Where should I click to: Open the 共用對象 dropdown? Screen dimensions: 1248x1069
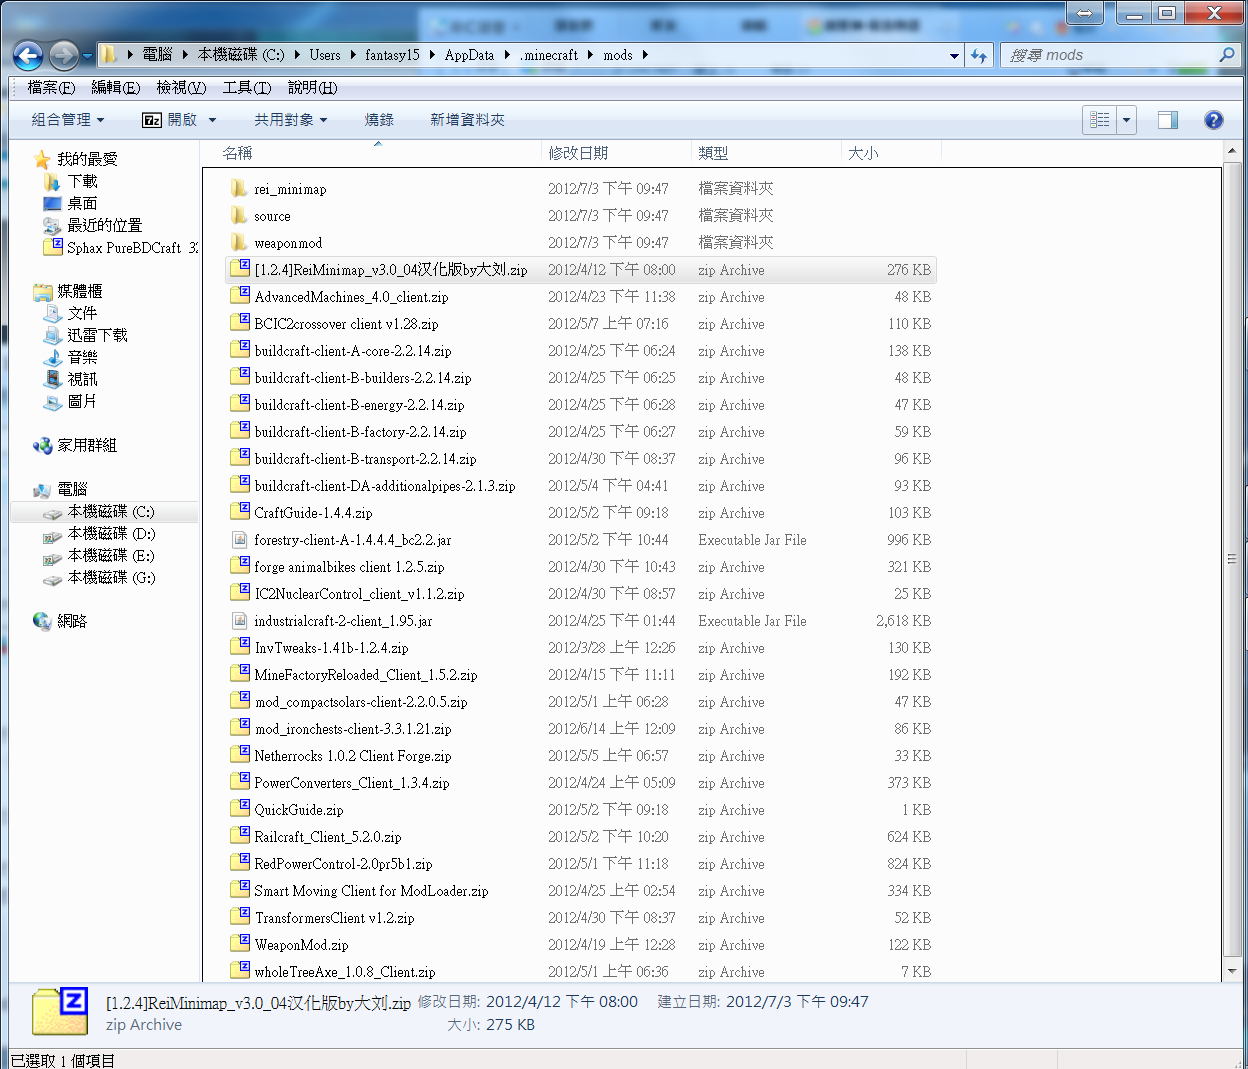[290, 120]
